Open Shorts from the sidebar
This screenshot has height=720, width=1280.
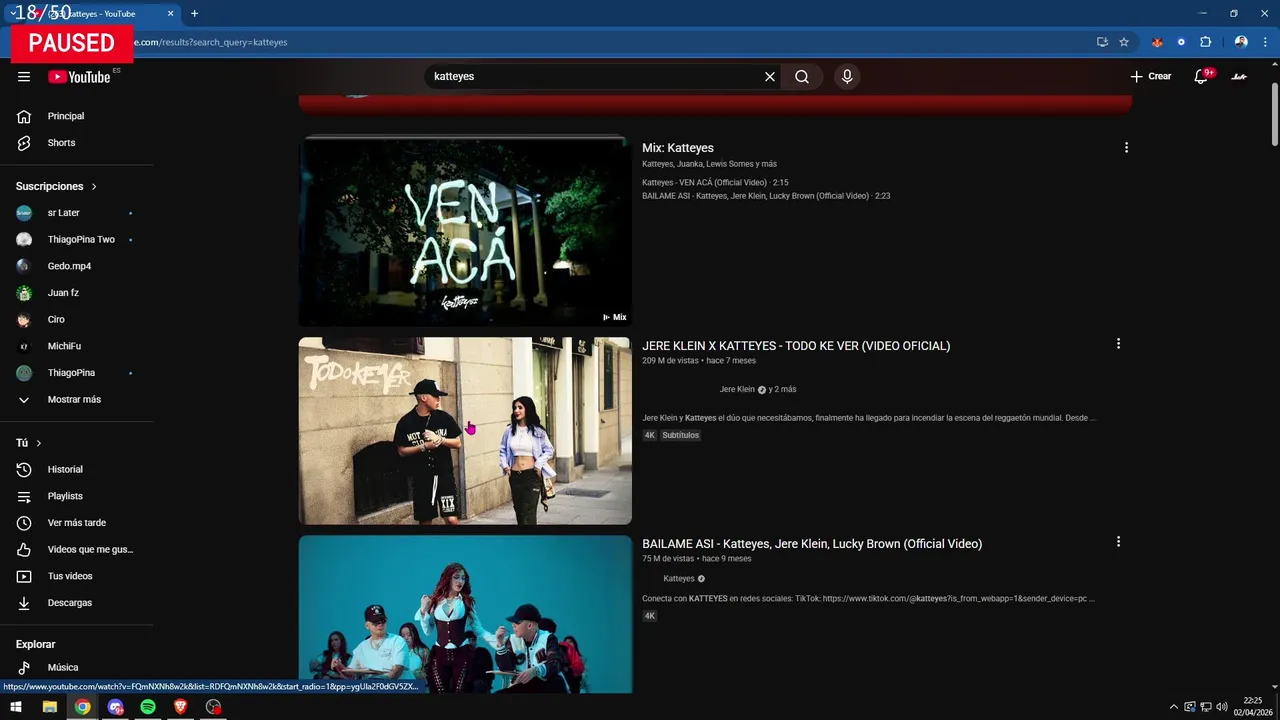point(61,143)
